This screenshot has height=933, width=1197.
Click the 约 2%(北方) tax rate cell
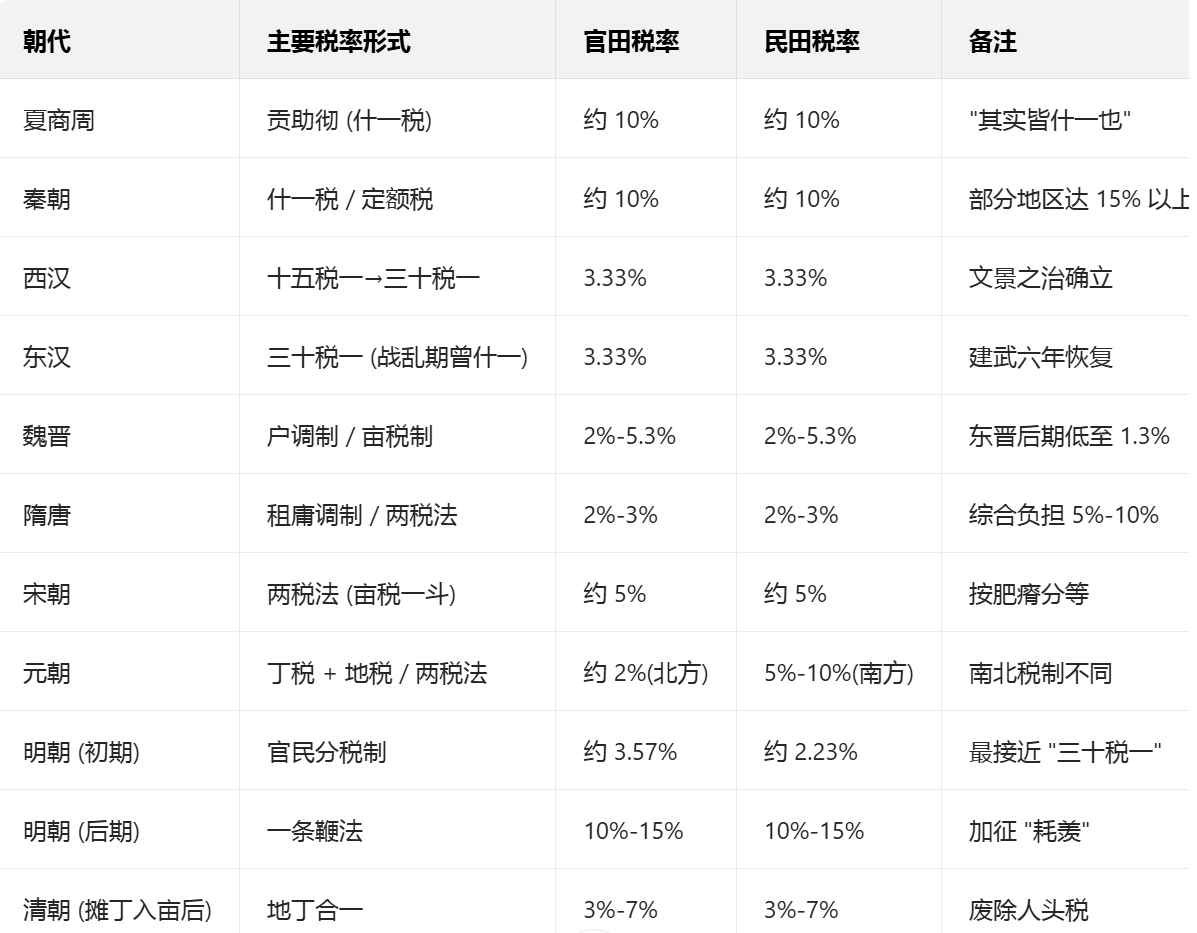(646, 673)
